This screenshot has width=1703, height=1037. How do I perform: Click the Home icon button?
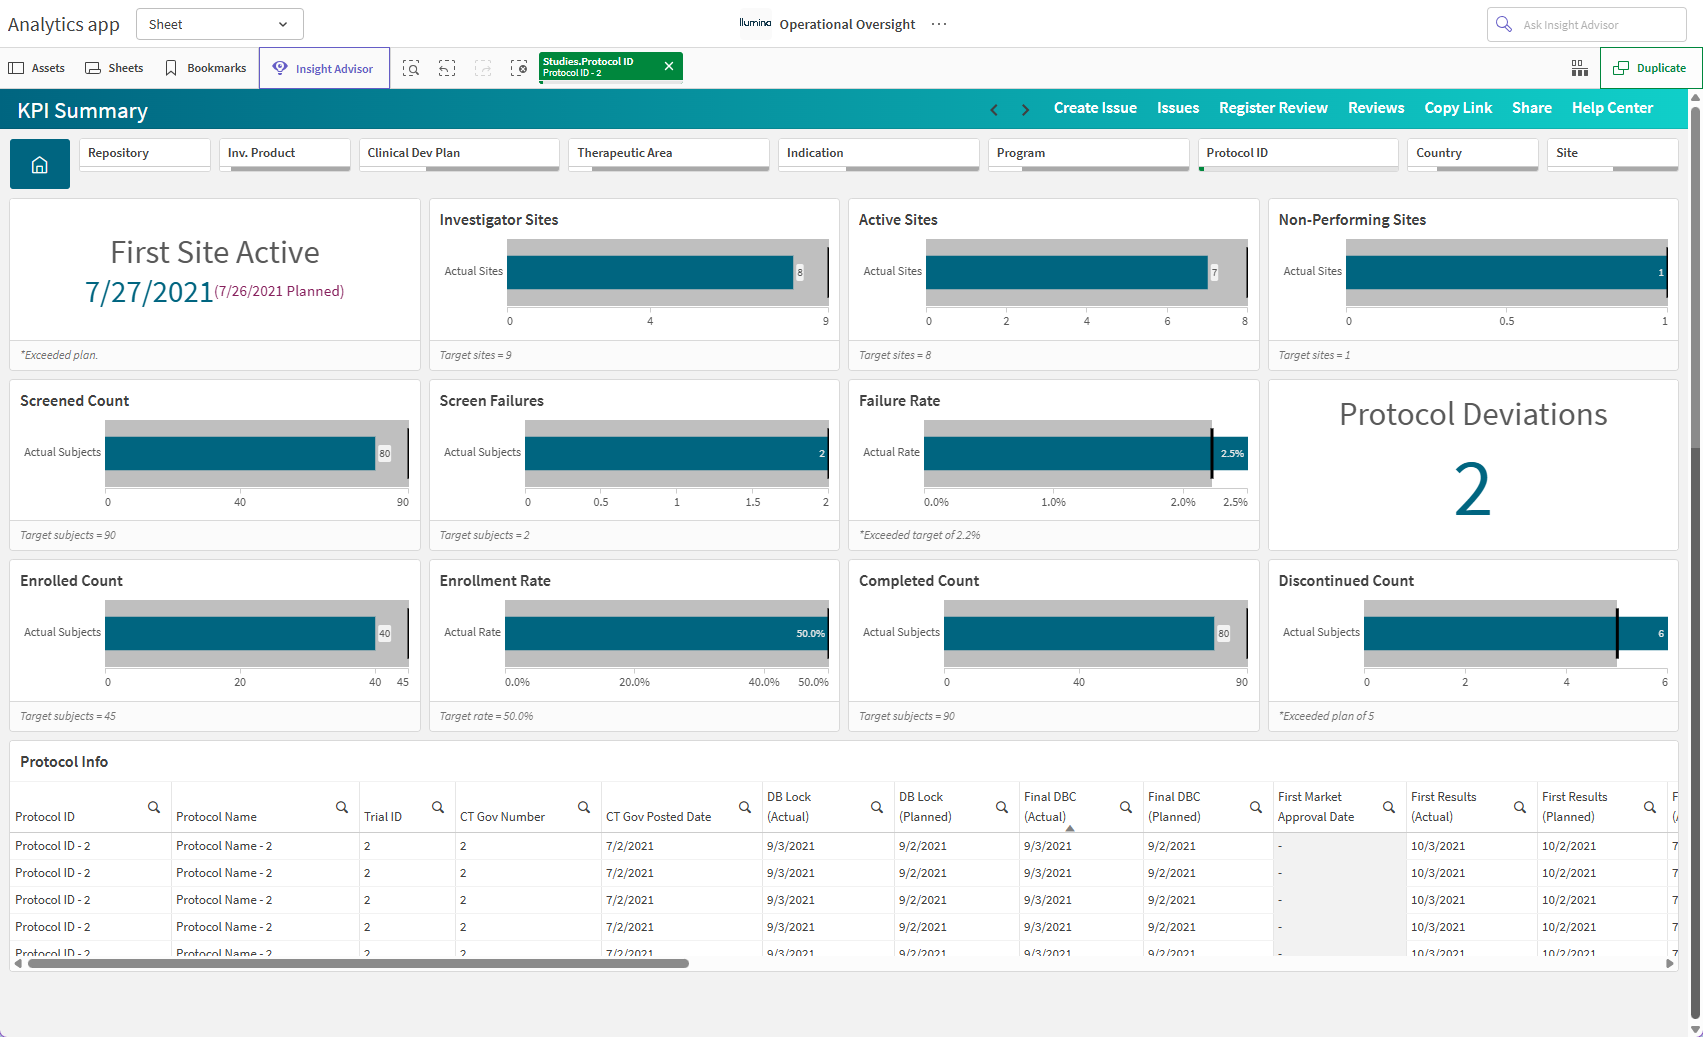[40, 164]
